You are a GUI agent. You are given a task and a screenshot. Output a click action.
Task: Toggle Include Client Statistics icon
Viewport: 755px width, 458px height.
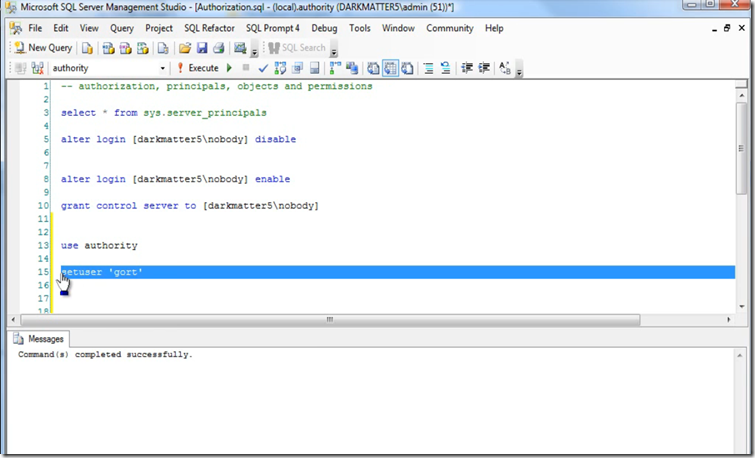point(352,68)
